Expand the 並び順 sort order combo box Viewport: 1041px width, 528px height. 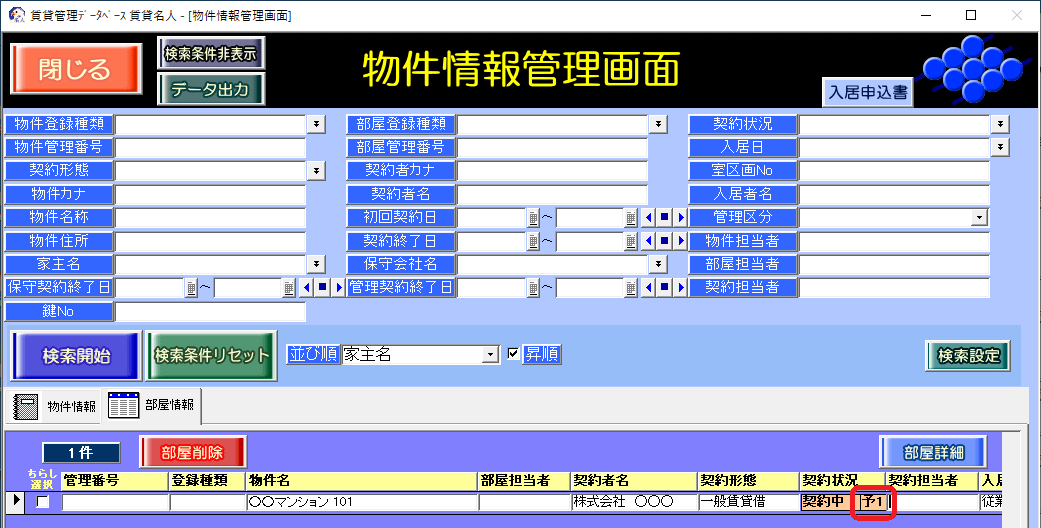(x=490, y=355)
